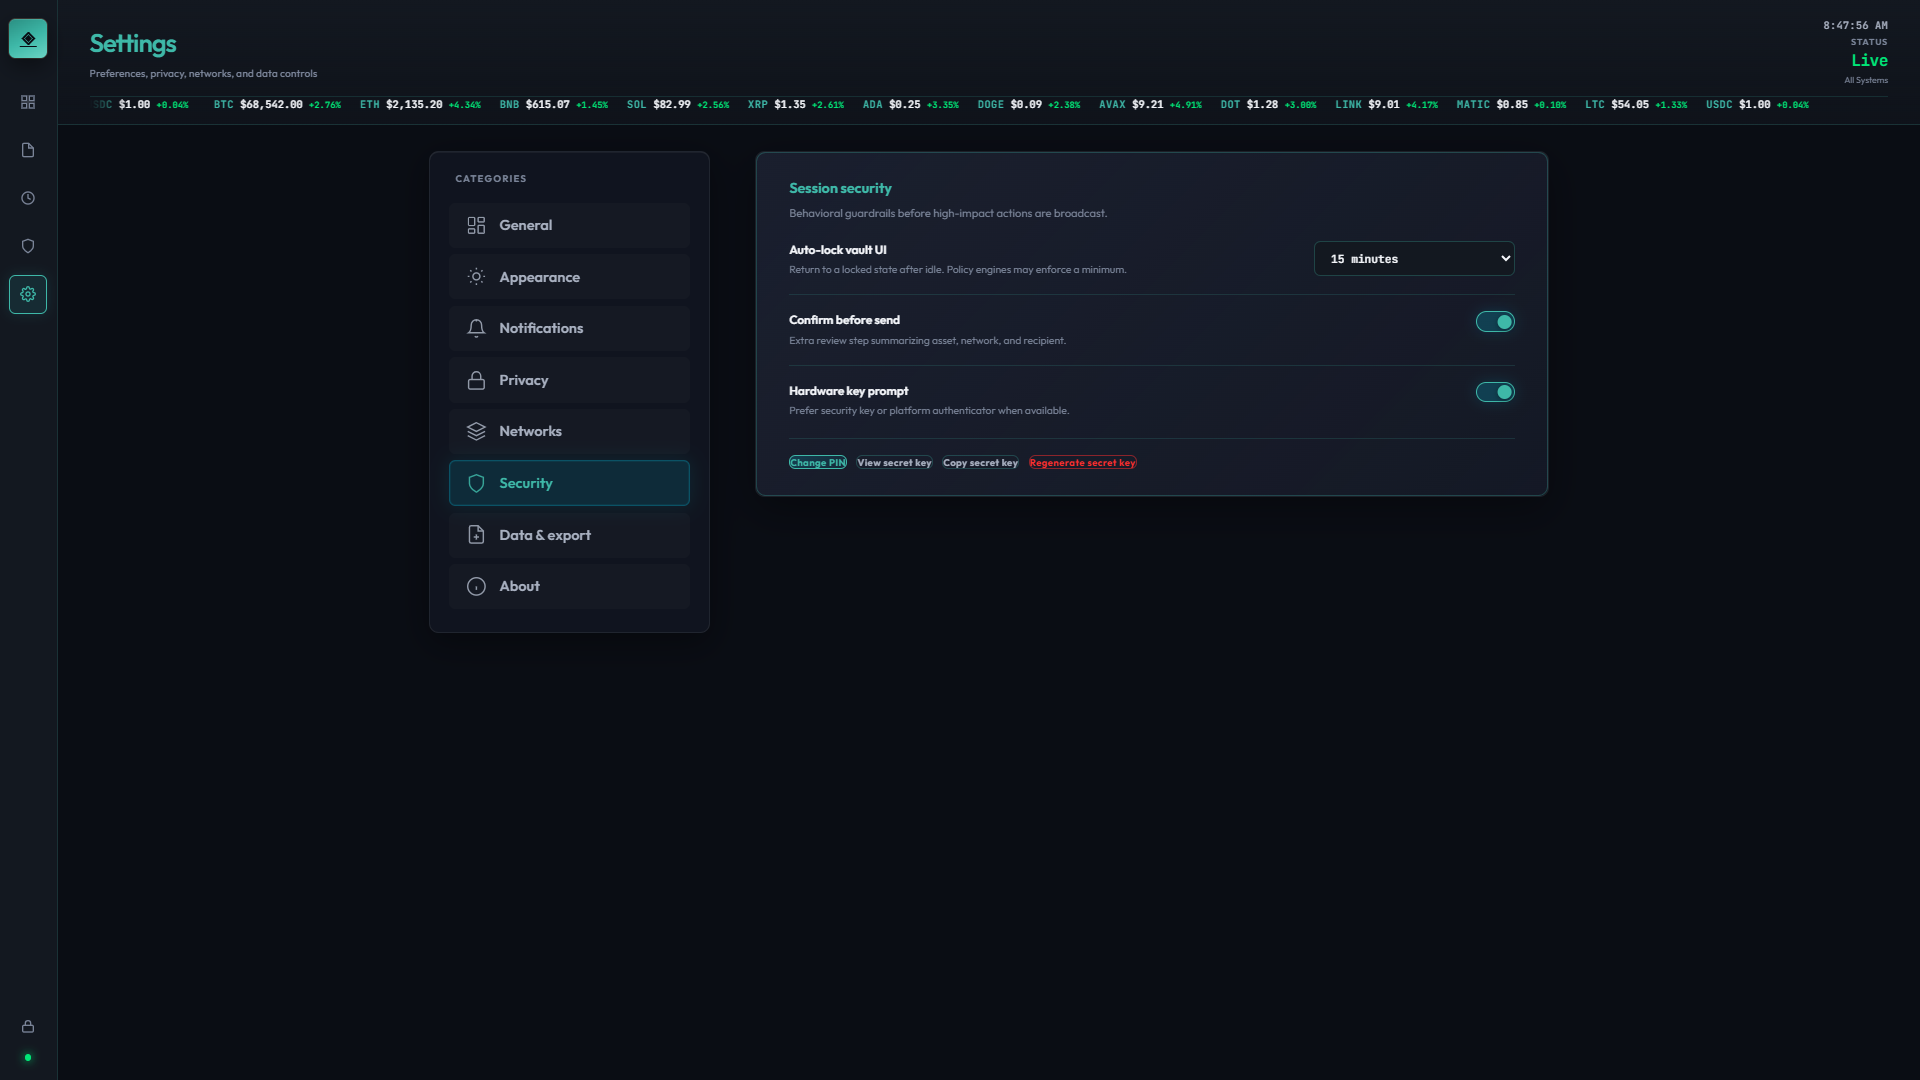The width and height of the screenshot is (1920, 1080).
Task: Click the Copy secret key button
Action: [x=980, y=462]
